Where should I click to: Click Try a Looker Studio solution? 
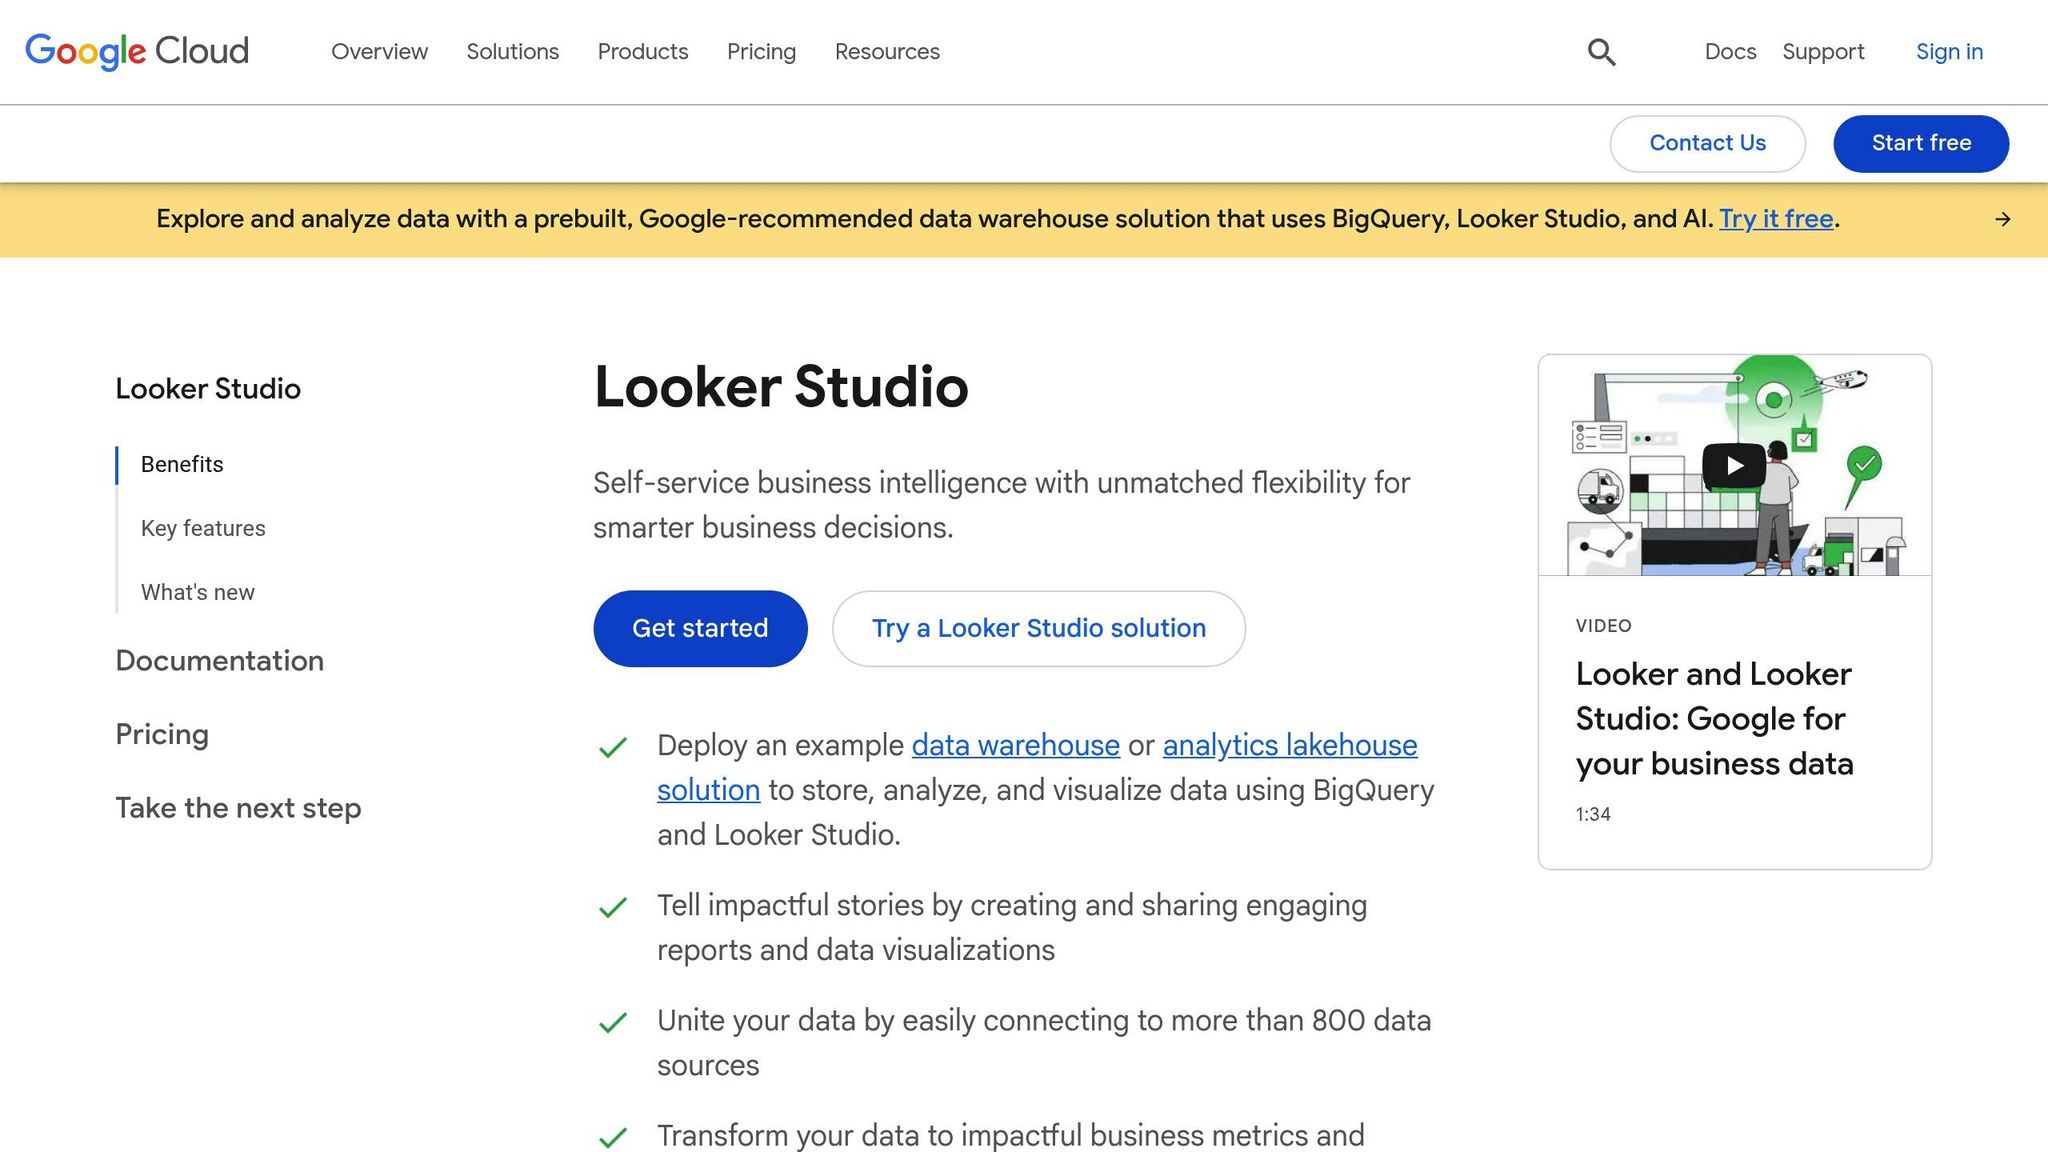pyautogui.click(x=1038, y=629)
